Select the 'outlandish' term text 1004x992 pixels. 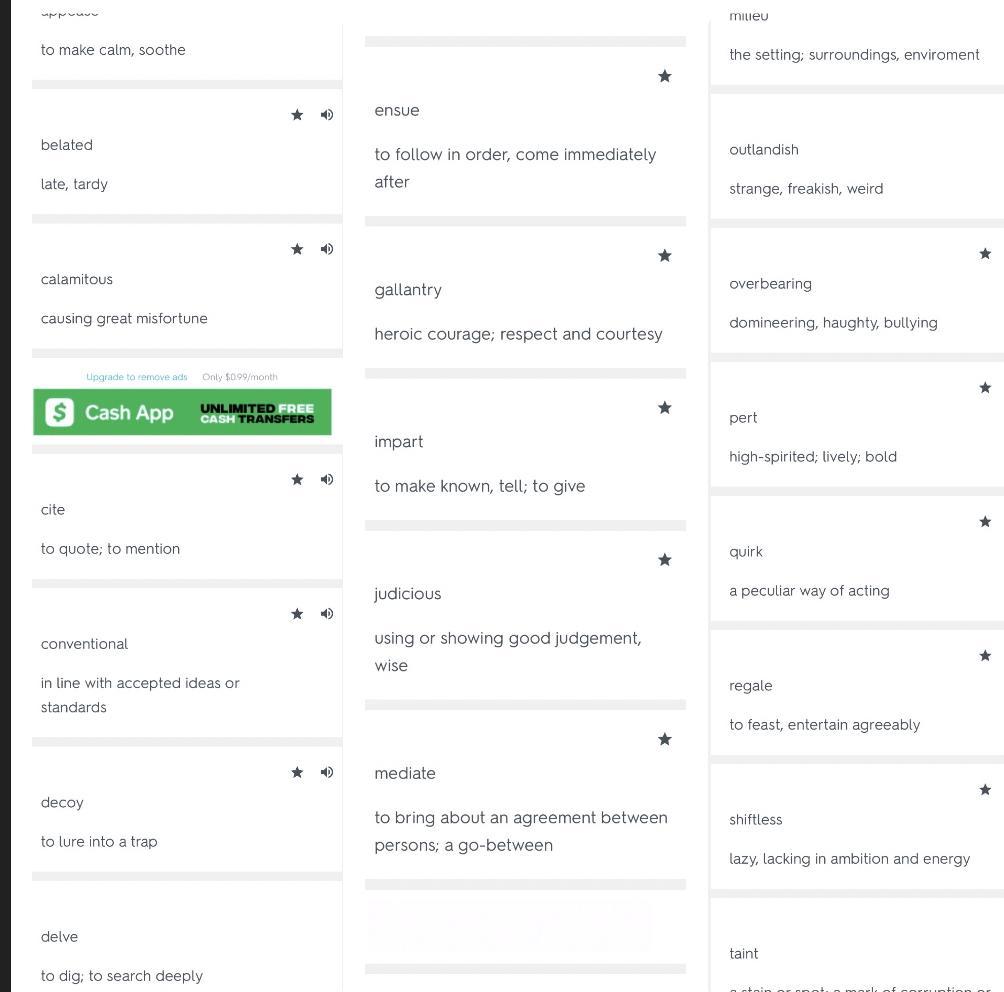(764, 150)
